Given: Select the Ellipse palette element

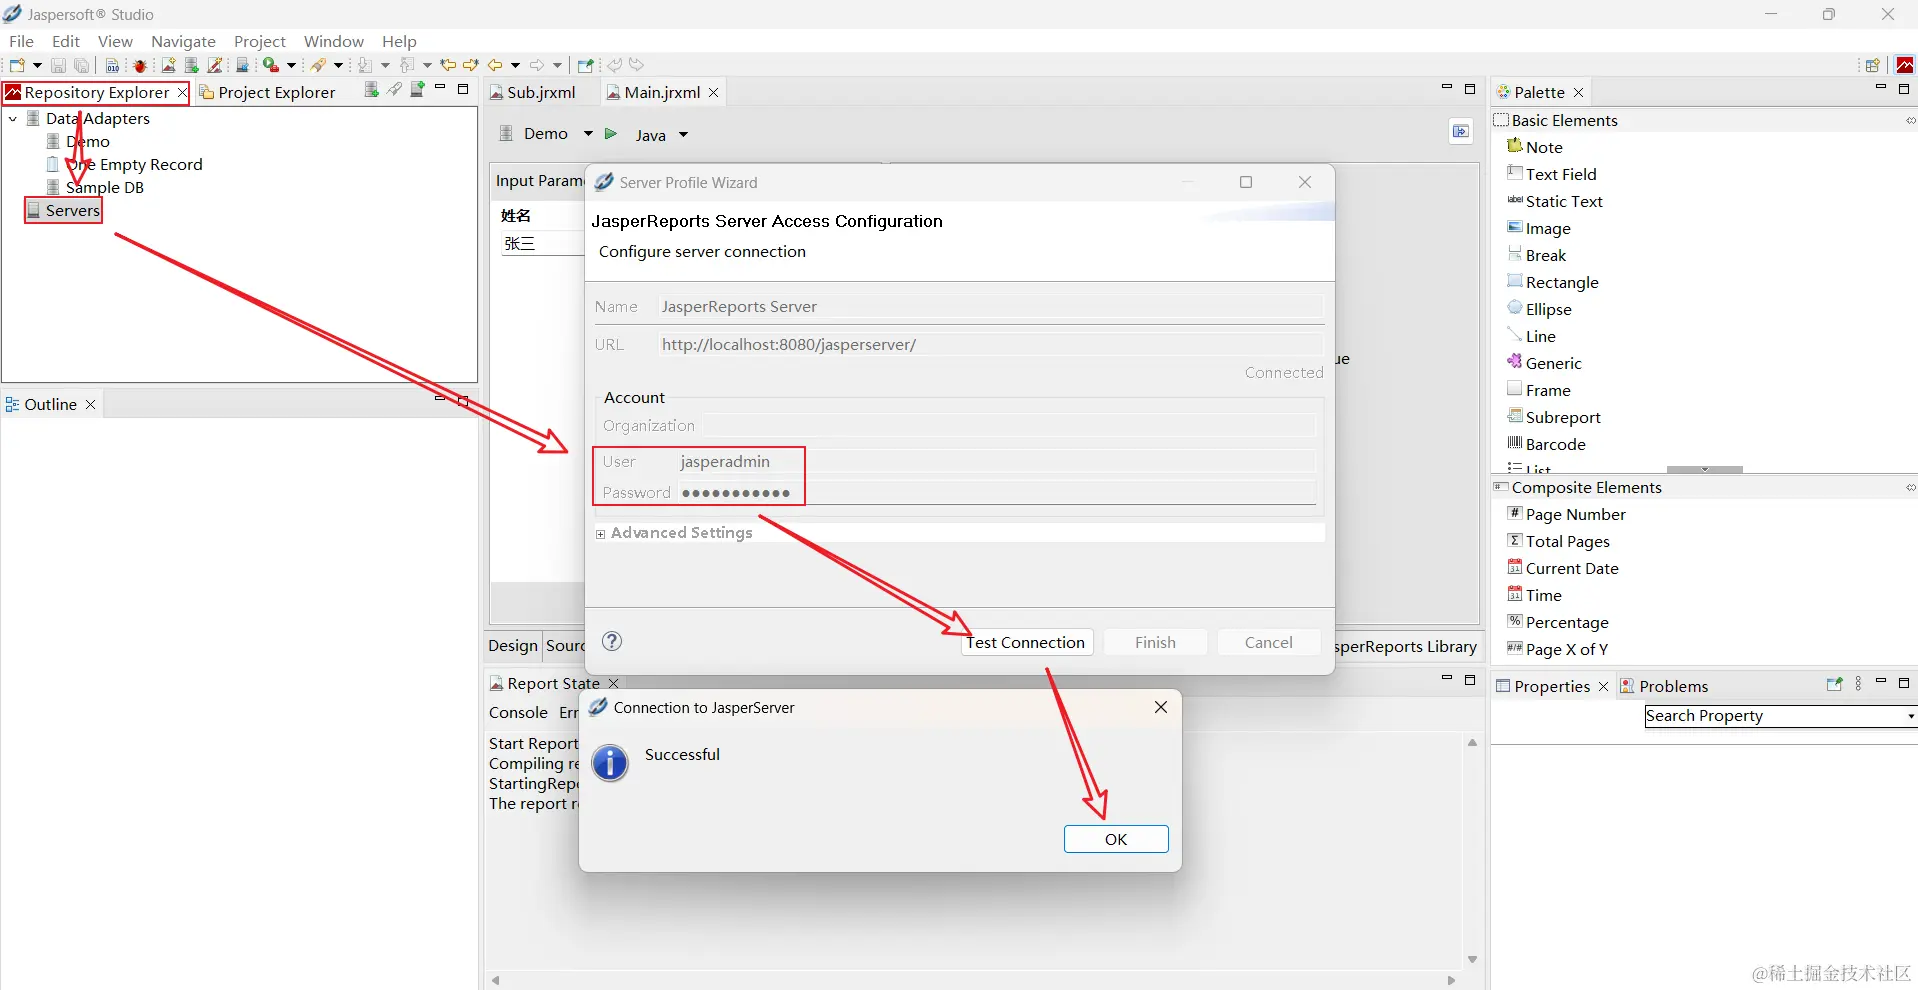Looking at the screenshot, I should [1540, 309].
